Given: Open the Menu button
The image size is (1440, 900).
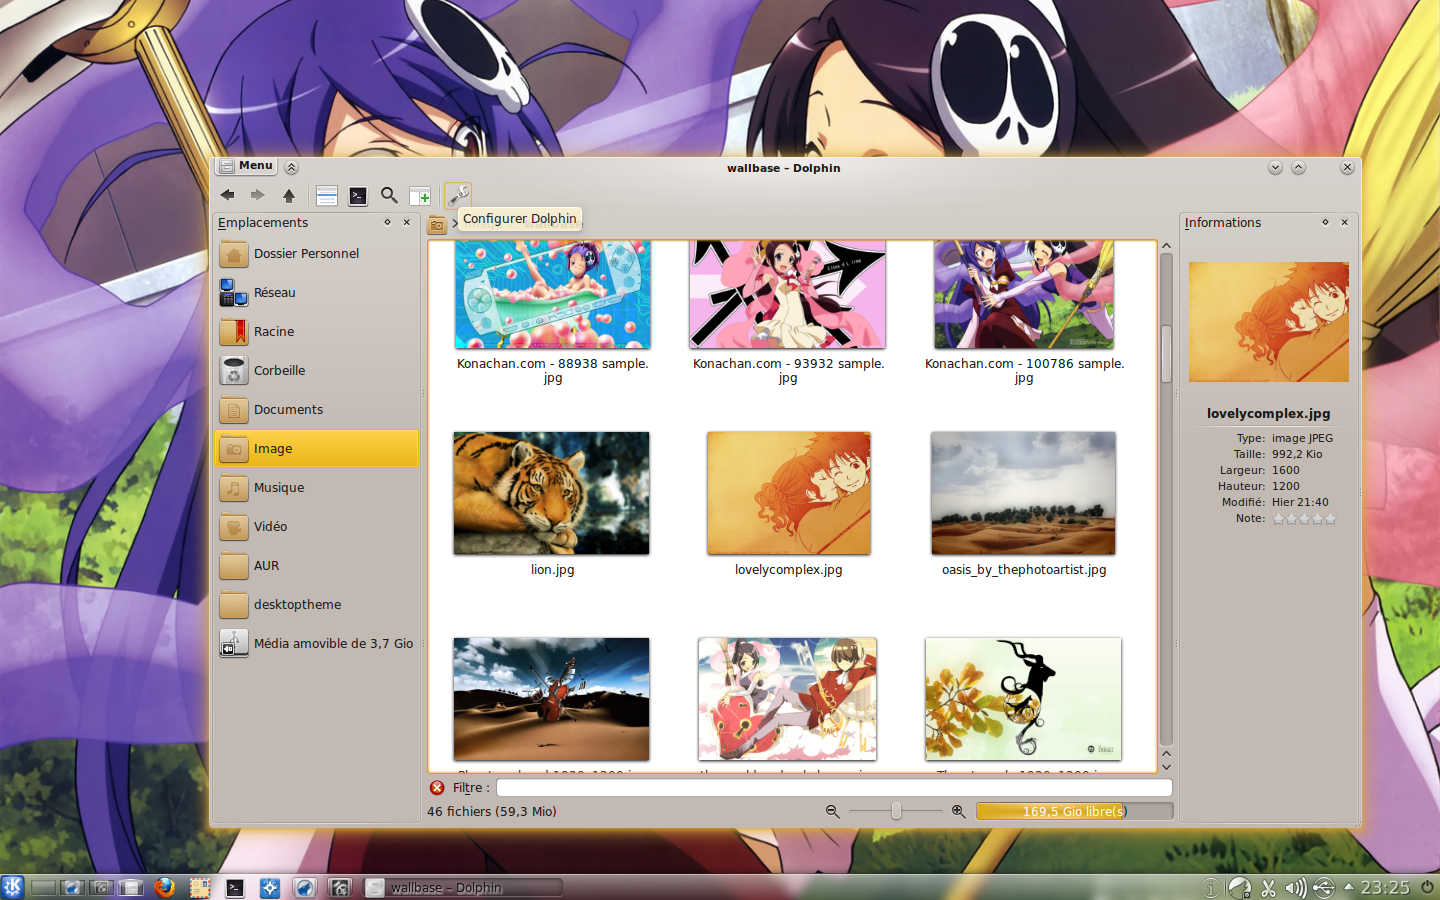Looking at the screenshot, I should (x=246, y=166).
